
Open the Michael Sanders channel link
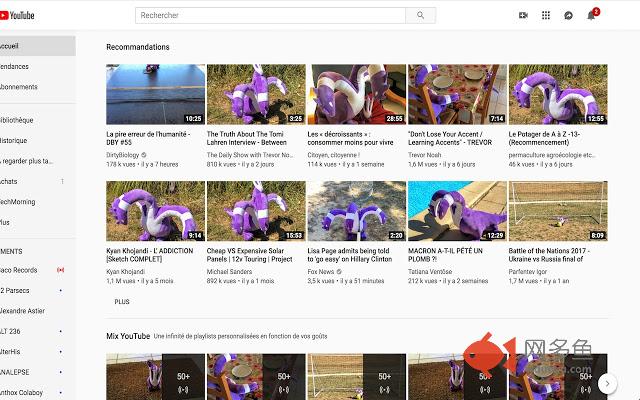(x=229, y=272)
